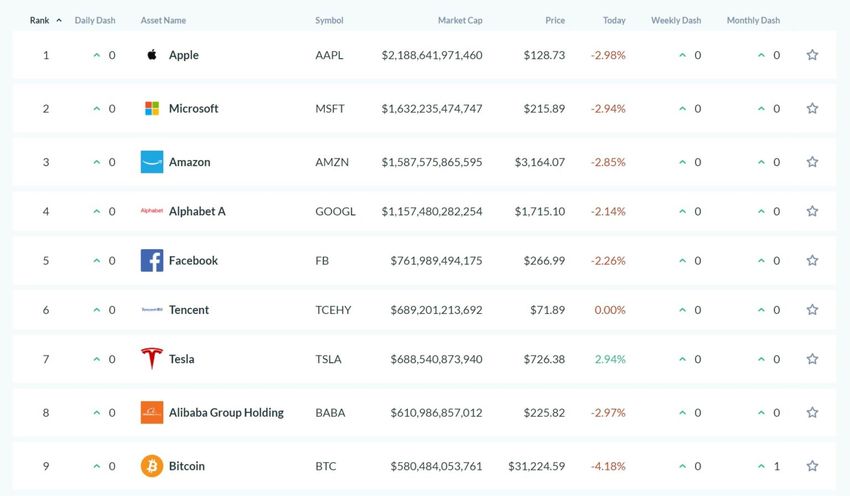Sort by Rank column header arrow
Image resolution: width=850 pixels, height=496 pixels.
point(59,20)
